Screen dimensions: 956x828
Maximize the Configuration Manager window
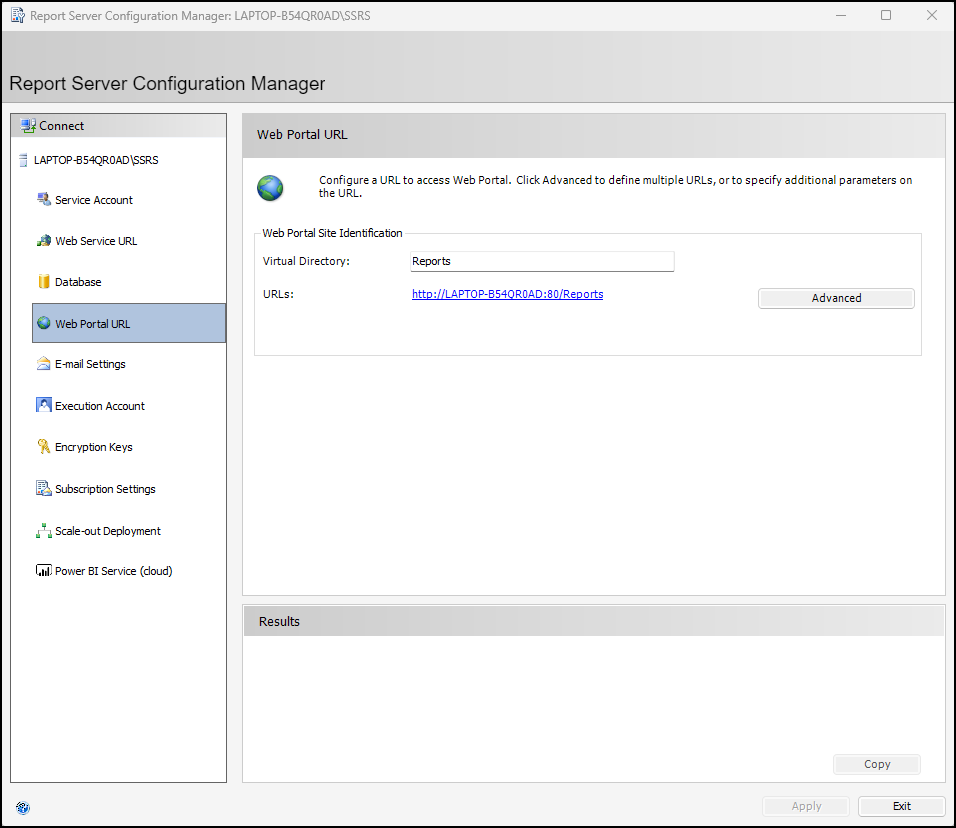coord(886,15)
